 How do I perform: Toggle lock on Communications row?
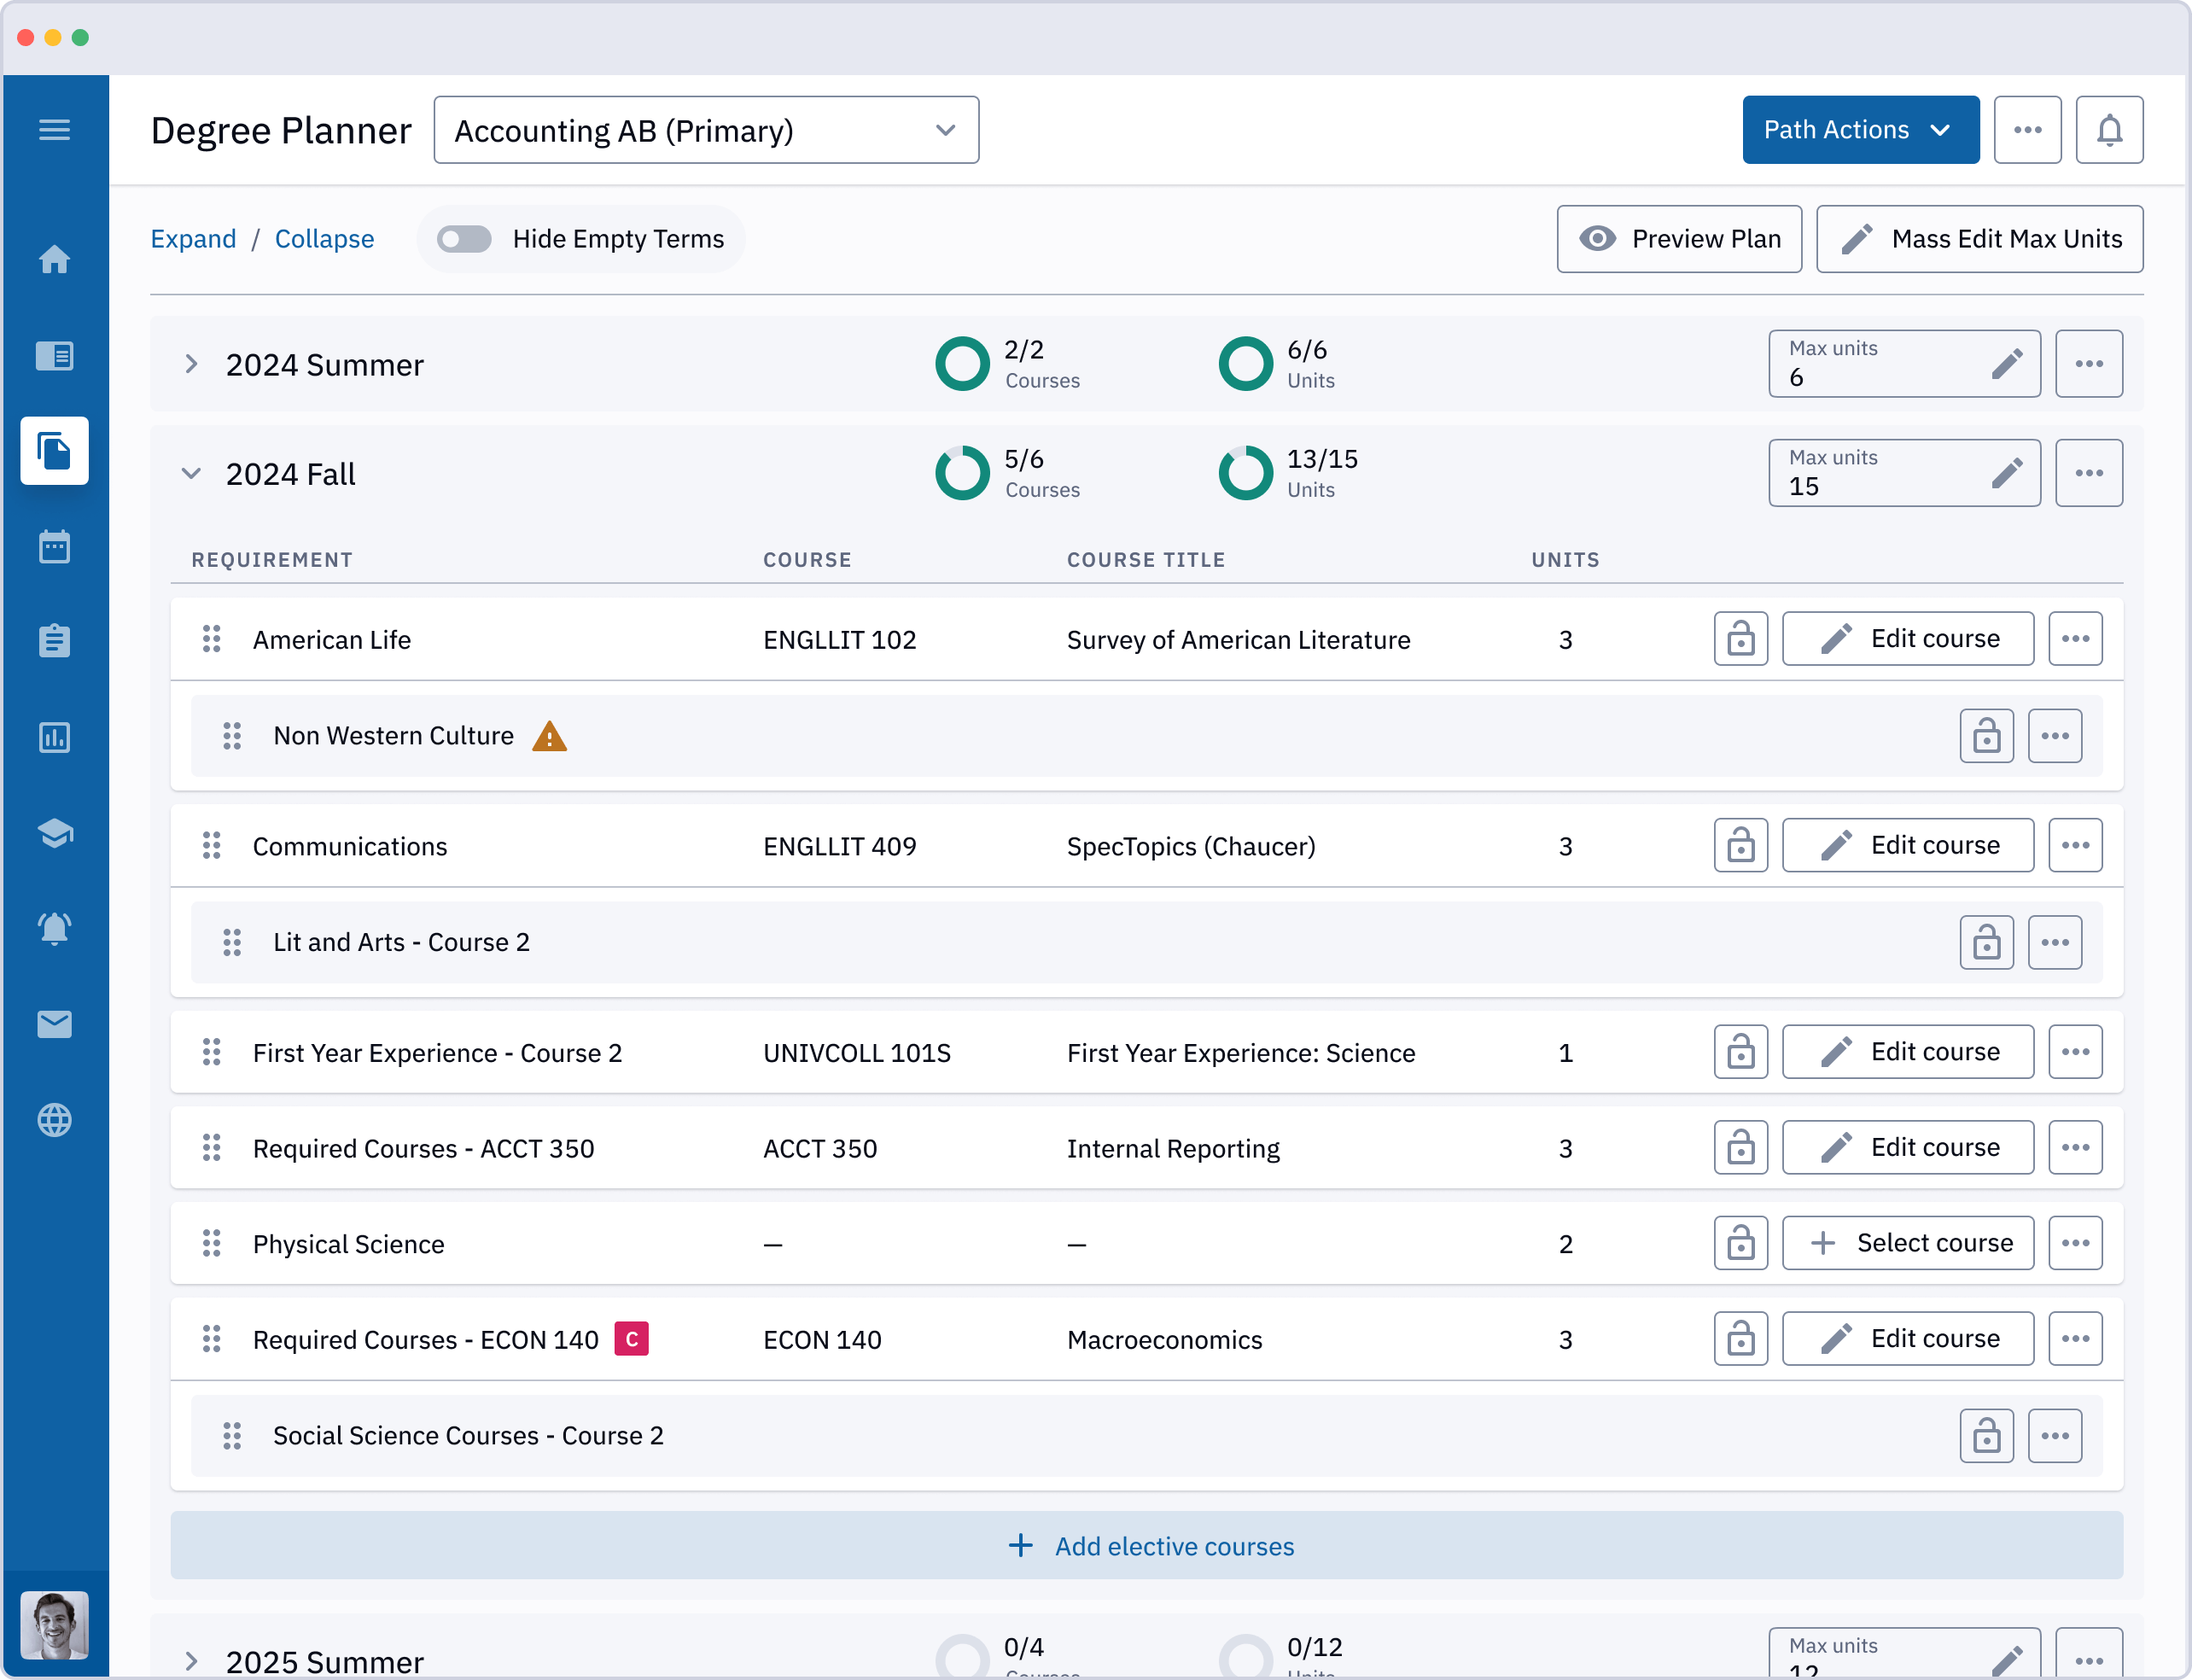click(1740, 846)
